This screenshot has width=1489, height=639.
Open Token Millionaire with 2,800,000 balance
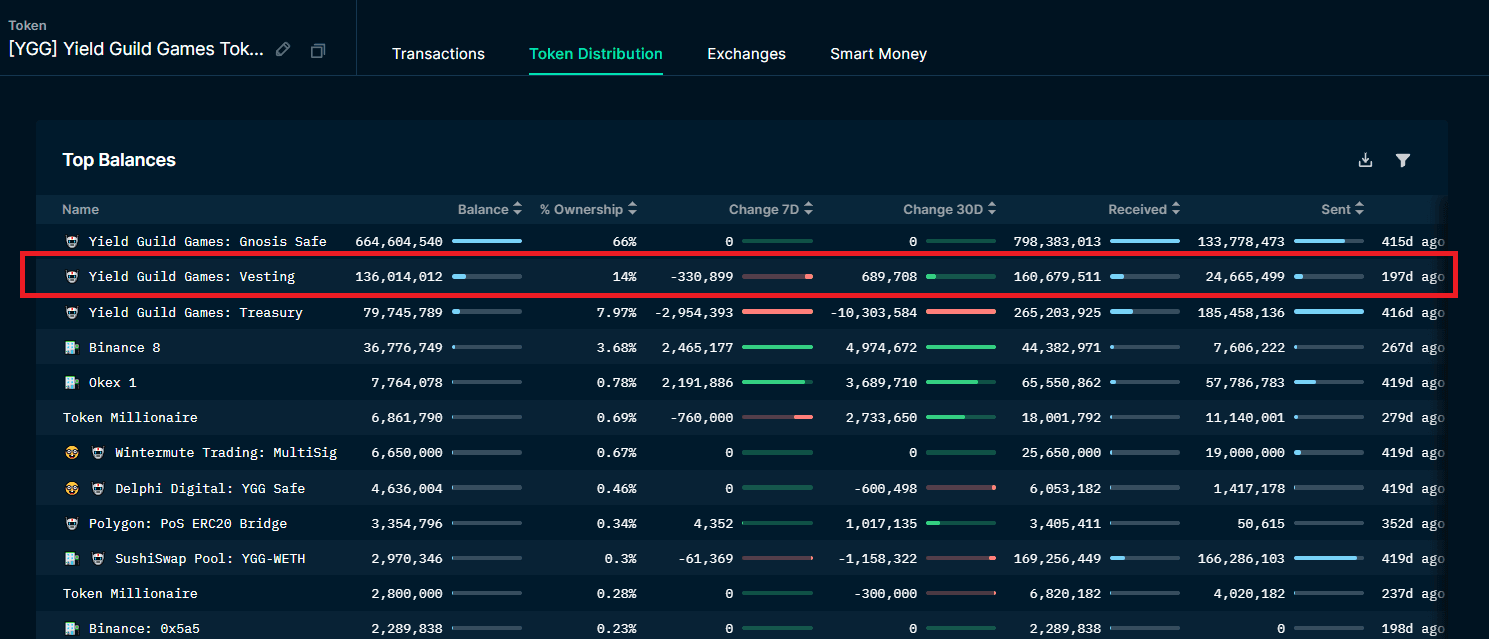(130, 594)
